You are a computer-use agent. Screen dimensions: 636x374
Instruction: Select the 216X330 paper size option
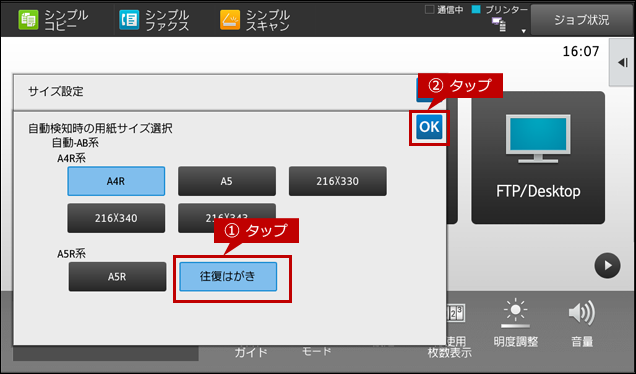(337, 181)
